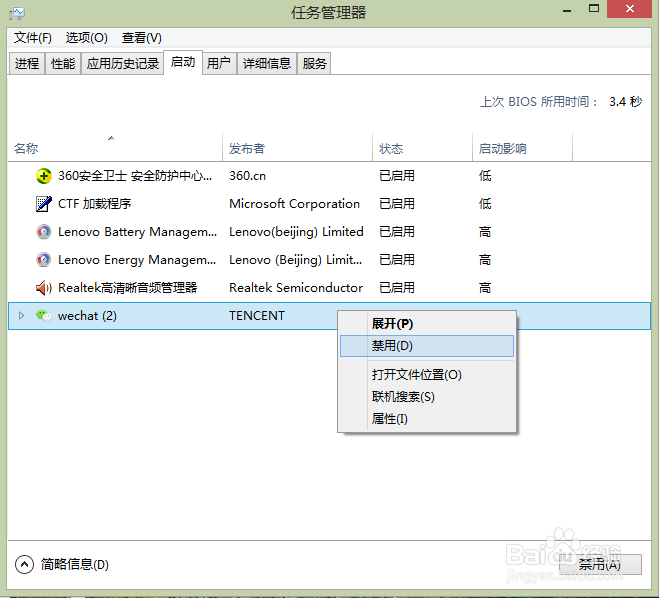Image resolution: width=659 pixels, height=598 pixels.
Task: Click publisher Lenovo(beijing) Limited cell
Action: tap(296, 232)
